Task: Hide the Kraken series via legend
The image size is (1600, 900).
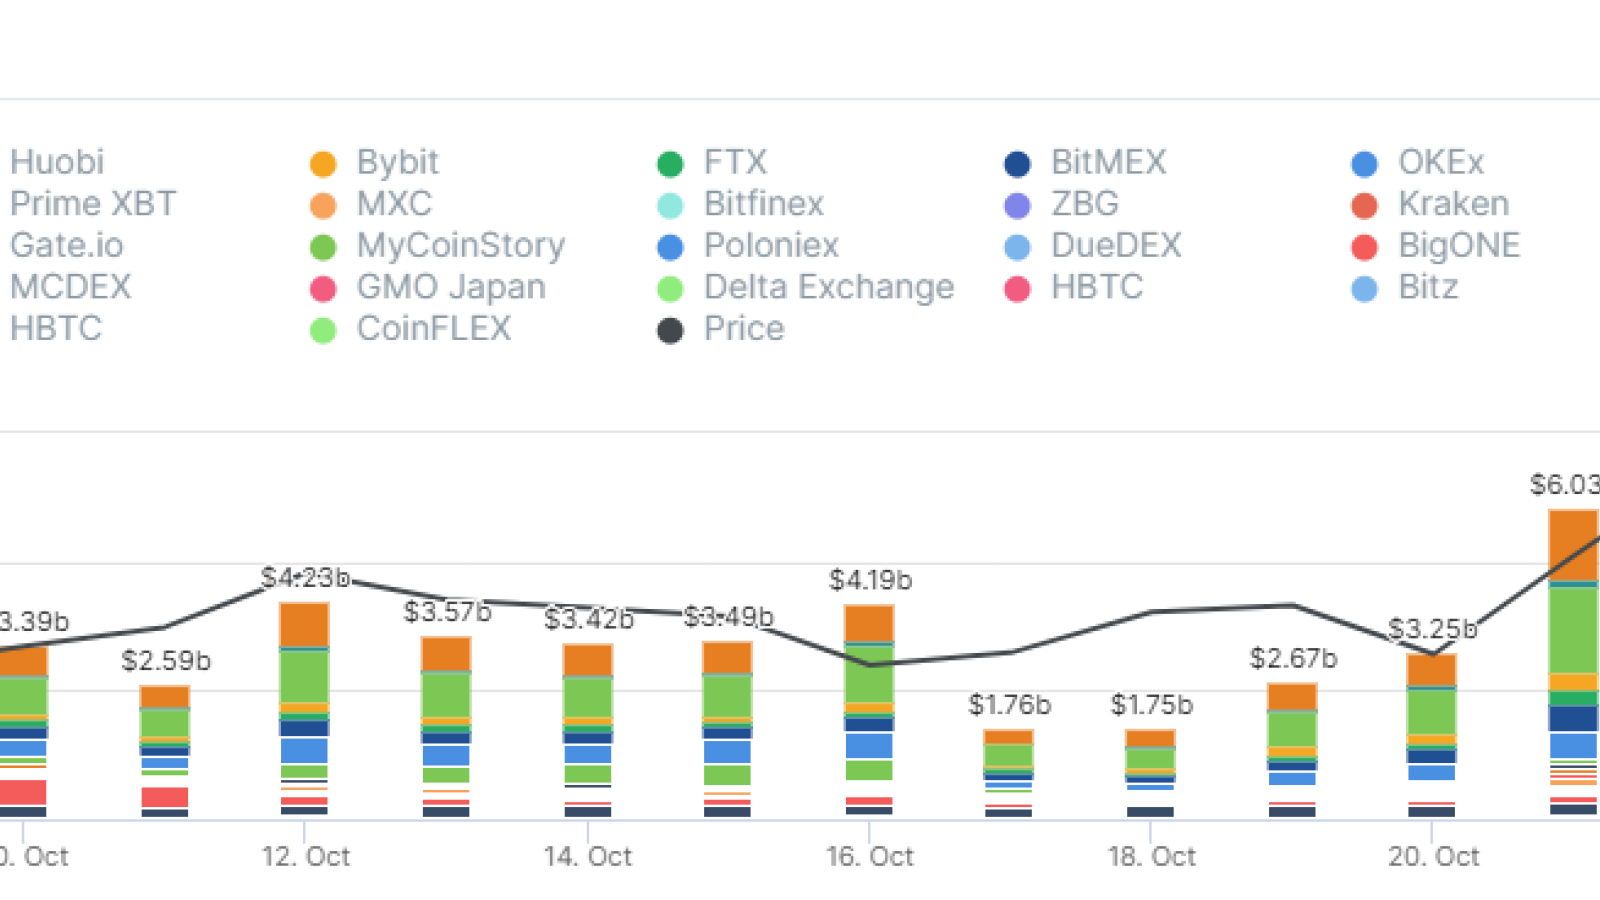Action: (x=1430, y=204)
